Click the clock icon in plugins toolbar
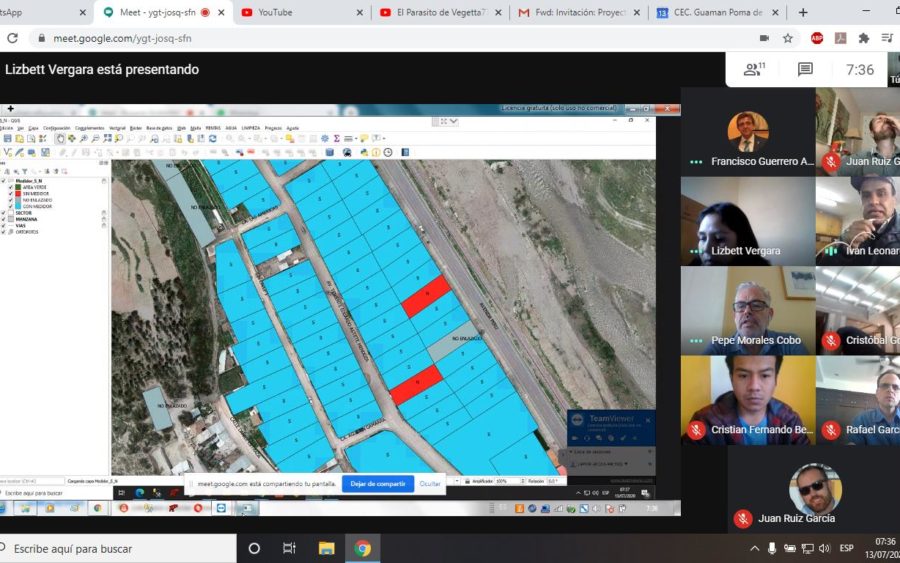900x563 pixels. [x=388, y=152]
